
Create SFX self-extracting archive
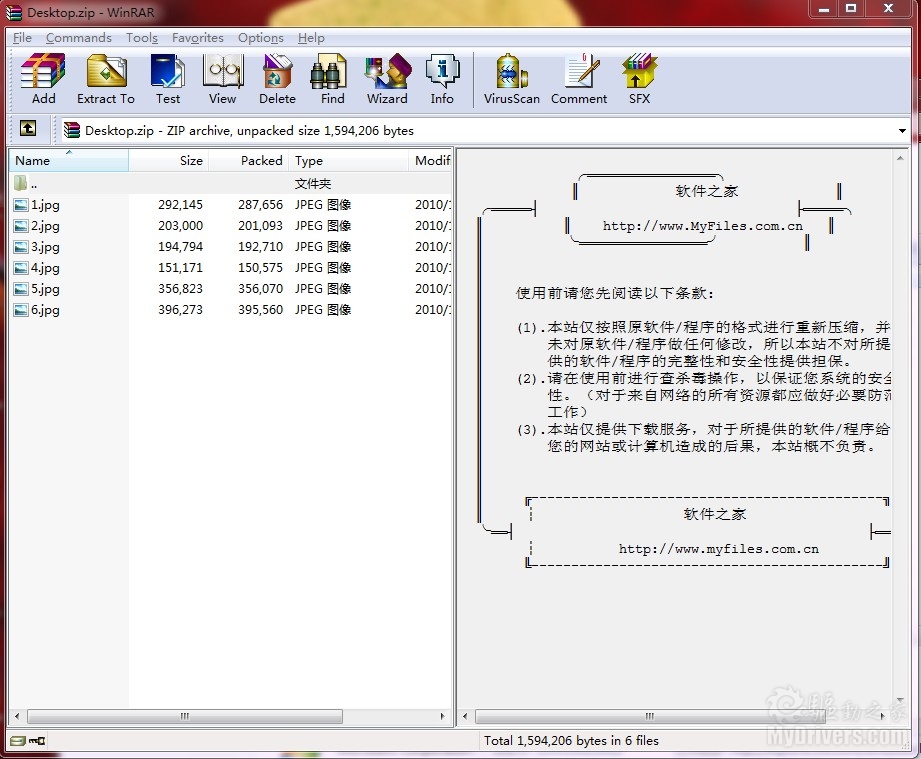point(639,79)
